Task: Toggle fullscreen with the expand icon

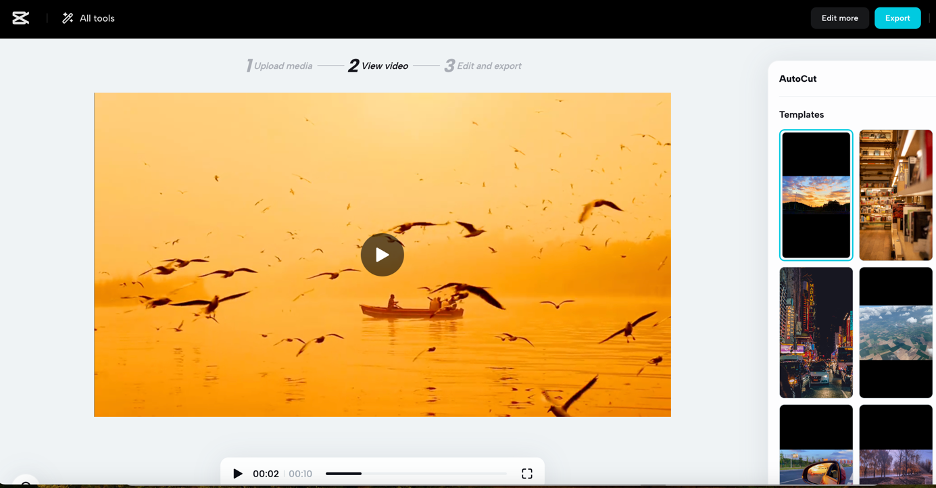Action: pos(526,474)
